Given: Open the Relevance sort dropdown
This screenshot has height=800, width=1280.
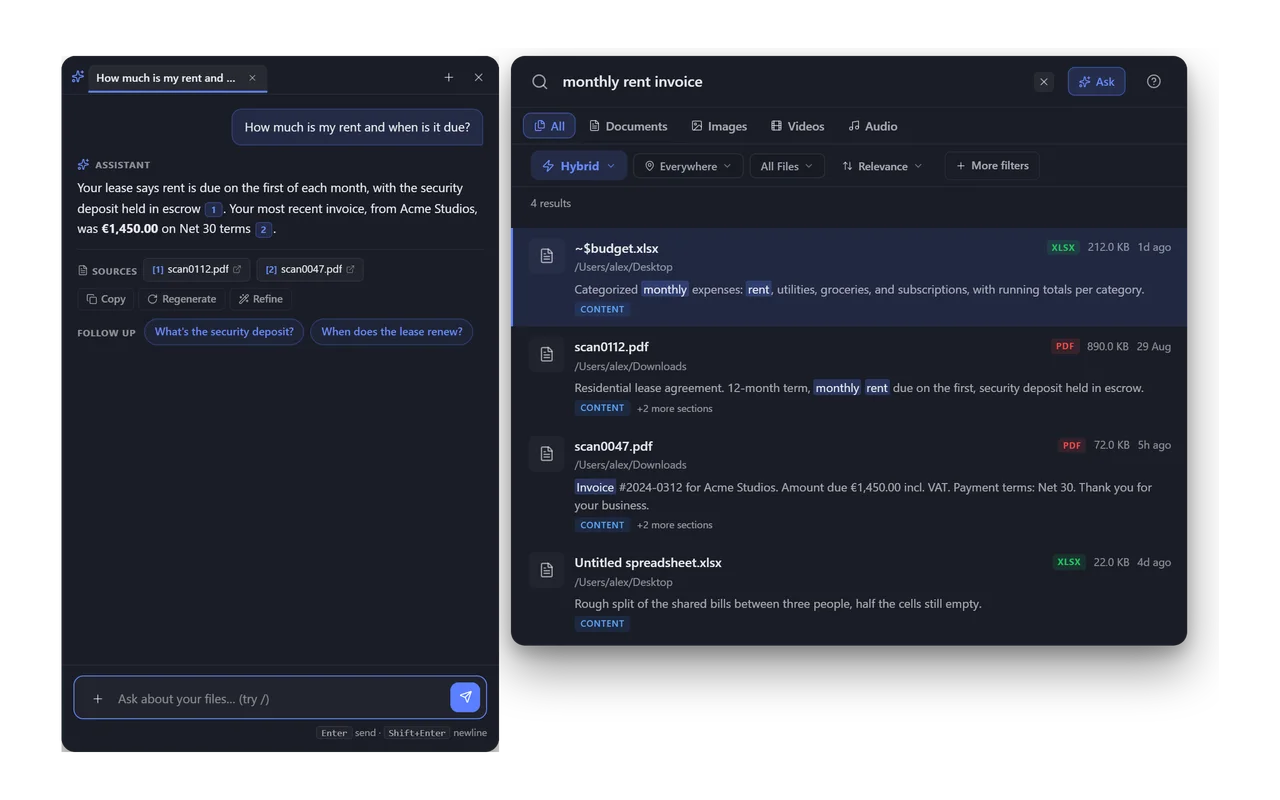Looking at the screenshot, I should (882, 166).
